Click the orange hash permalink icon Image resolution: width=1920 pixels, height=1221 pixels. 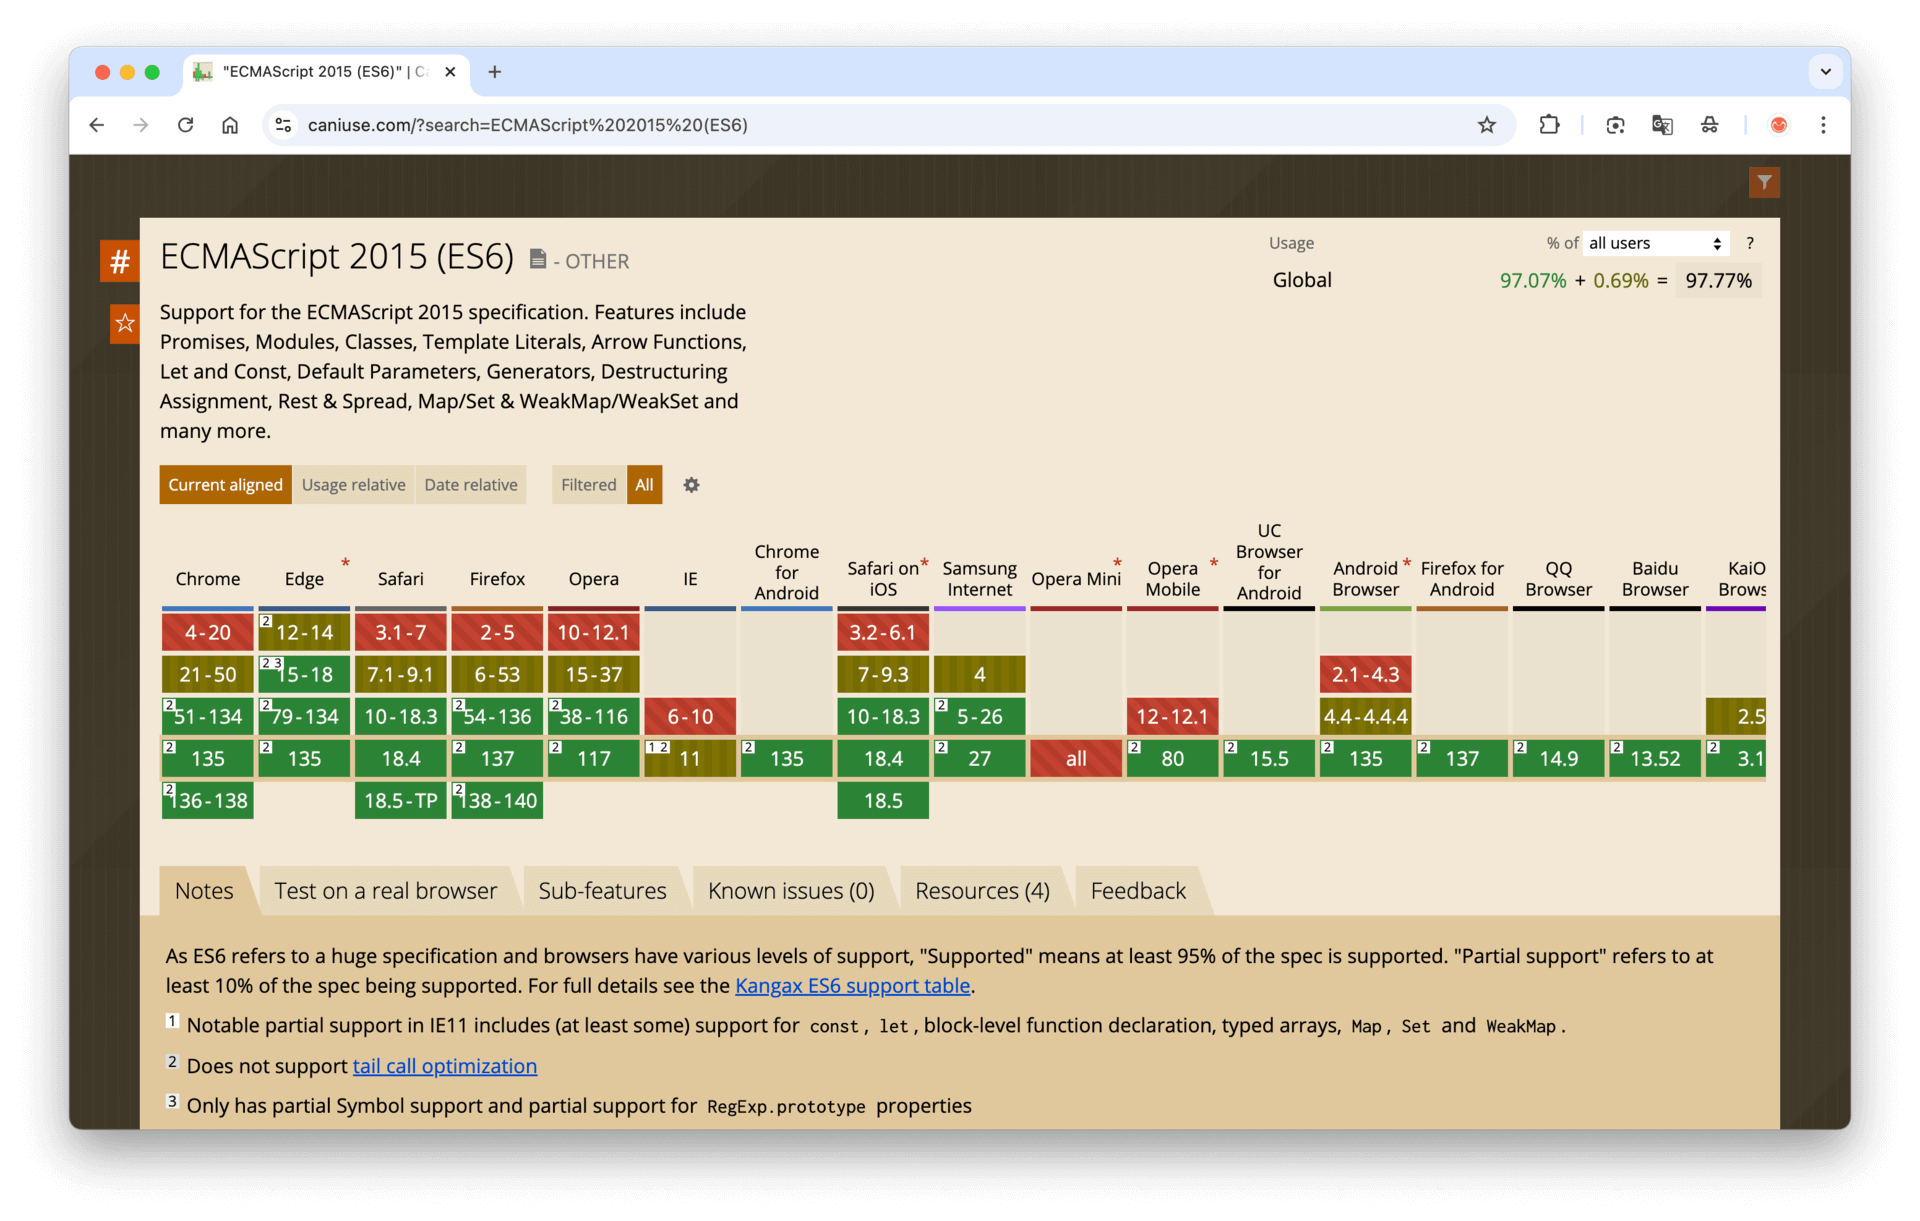coord(119,262)
